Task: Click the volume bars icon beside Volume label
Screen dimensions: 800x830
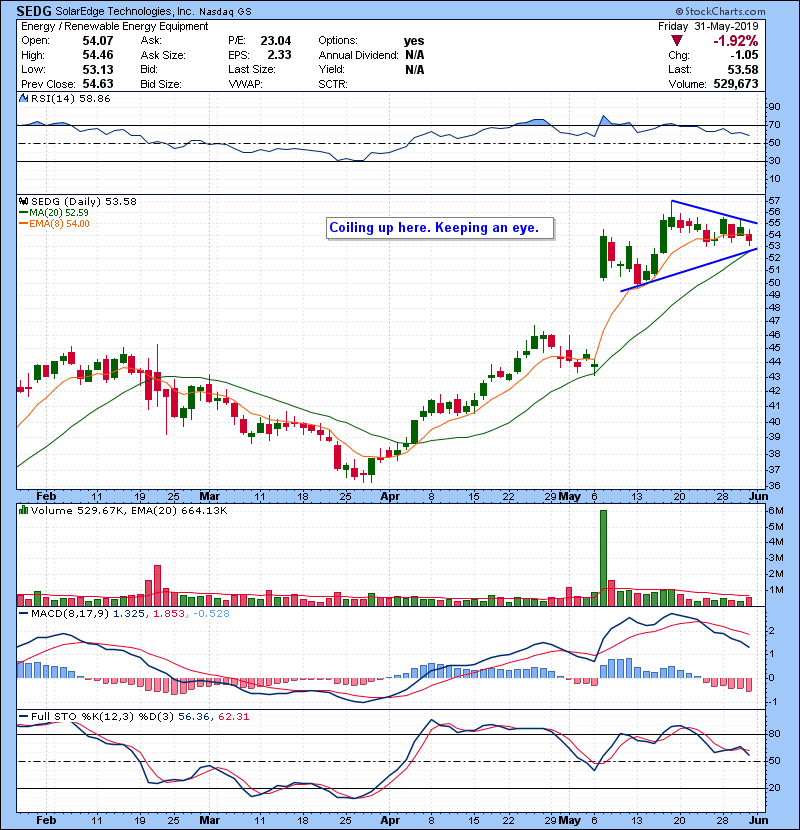Action: 23,510
